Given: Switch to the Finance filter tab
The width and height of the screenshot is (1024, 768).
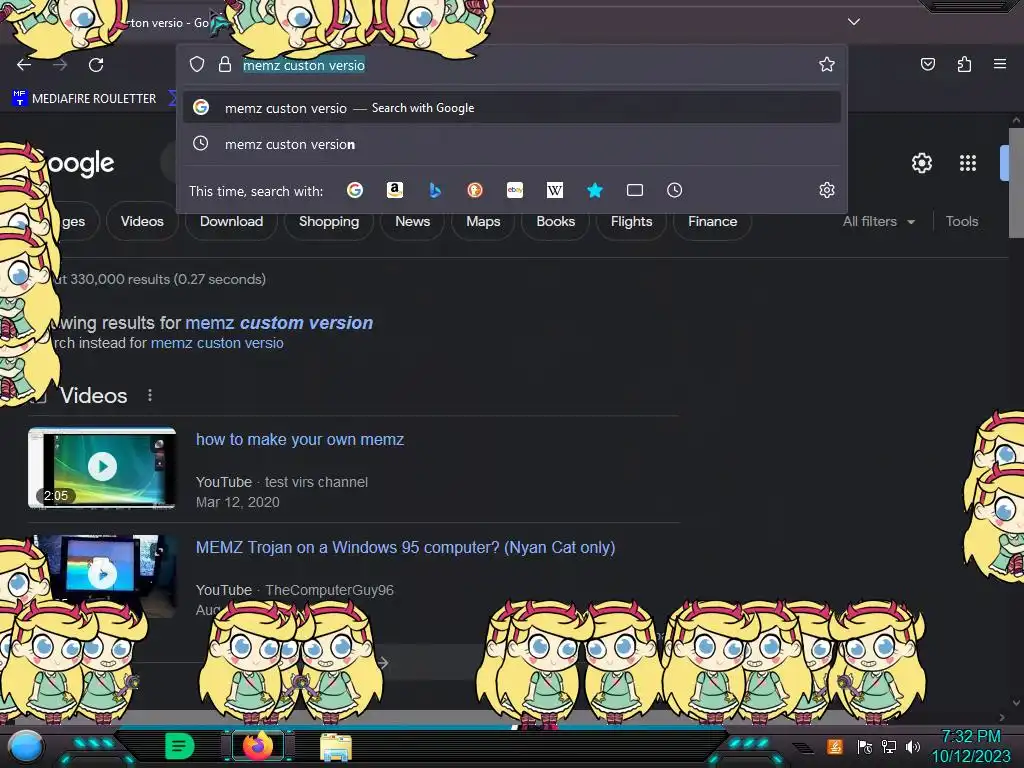Looking at the screenshot, I should pyautogui.click(x=712, y=221).
